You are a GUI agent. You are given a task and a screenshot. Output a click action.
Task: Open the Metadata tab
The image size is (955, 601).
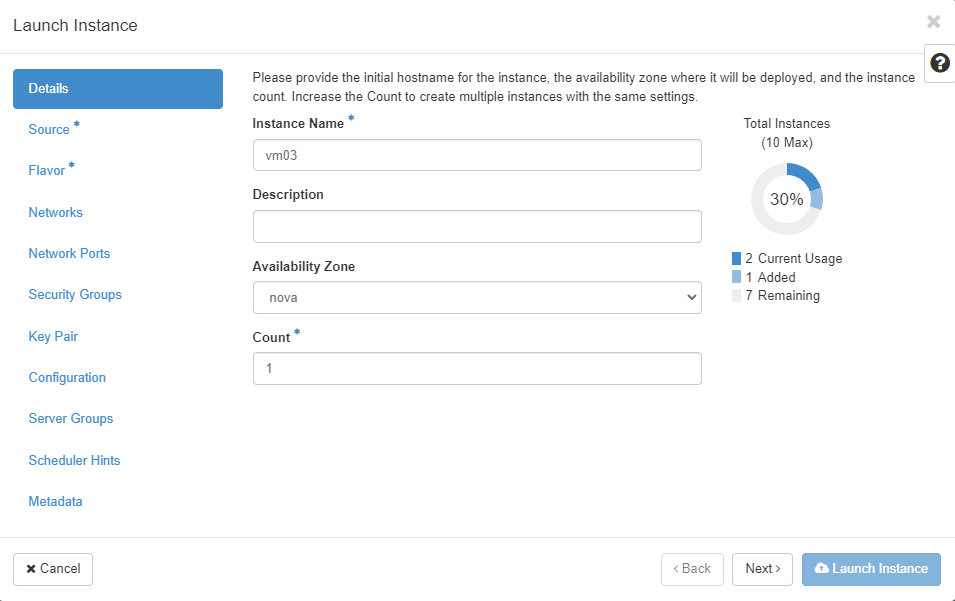(56, 502)
